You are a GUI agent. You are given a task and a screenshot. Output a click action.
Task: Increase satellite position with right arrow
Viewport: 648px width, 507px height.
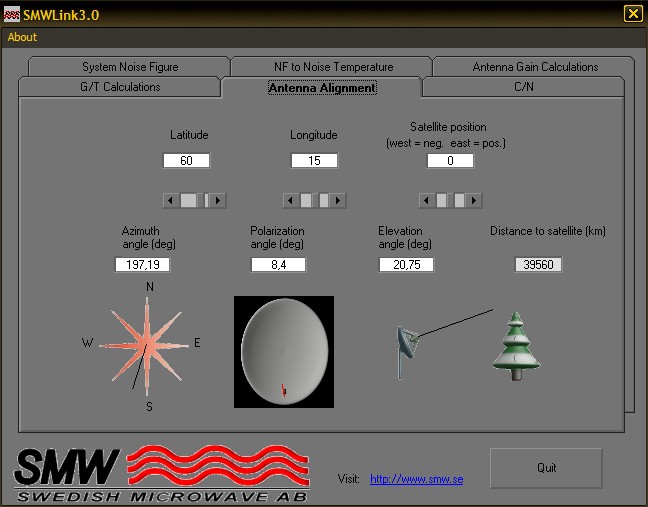(x=474, y=200)
